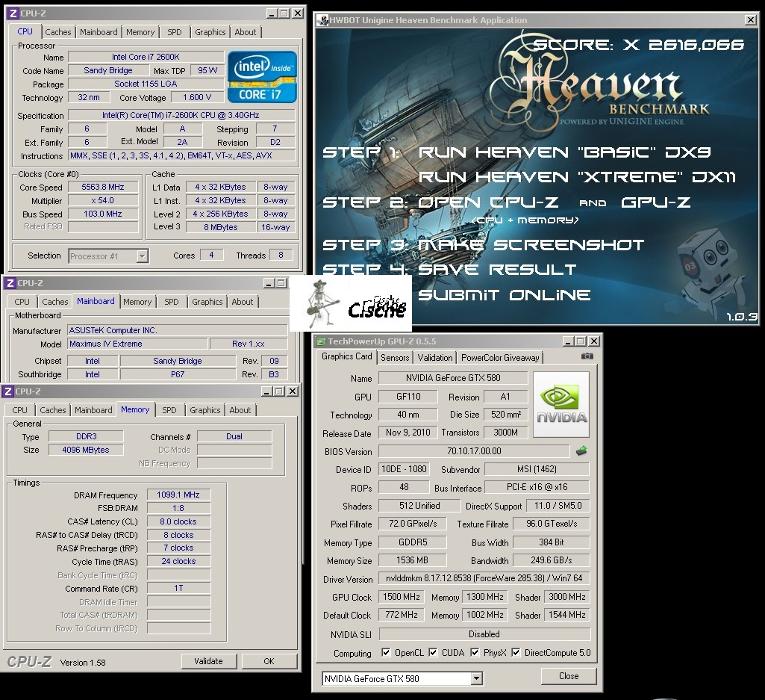The height and width of the screenshot is (700, 765).
Task: Click the CPU-Z title bar icon of the Memory window
Action: tap(8, 391)
